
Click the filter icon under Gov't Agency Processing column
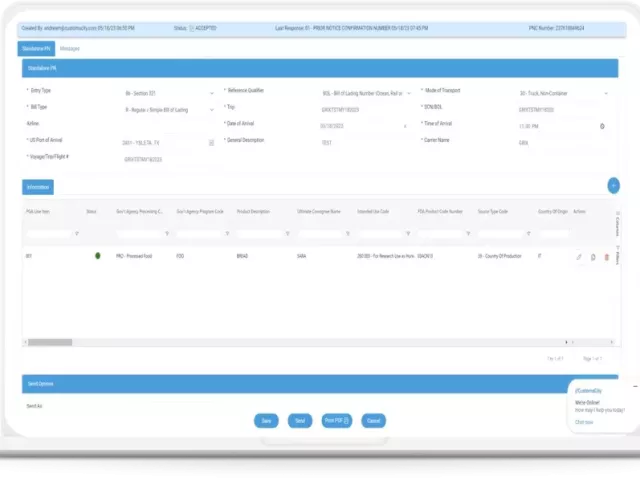tap(167, 233)
